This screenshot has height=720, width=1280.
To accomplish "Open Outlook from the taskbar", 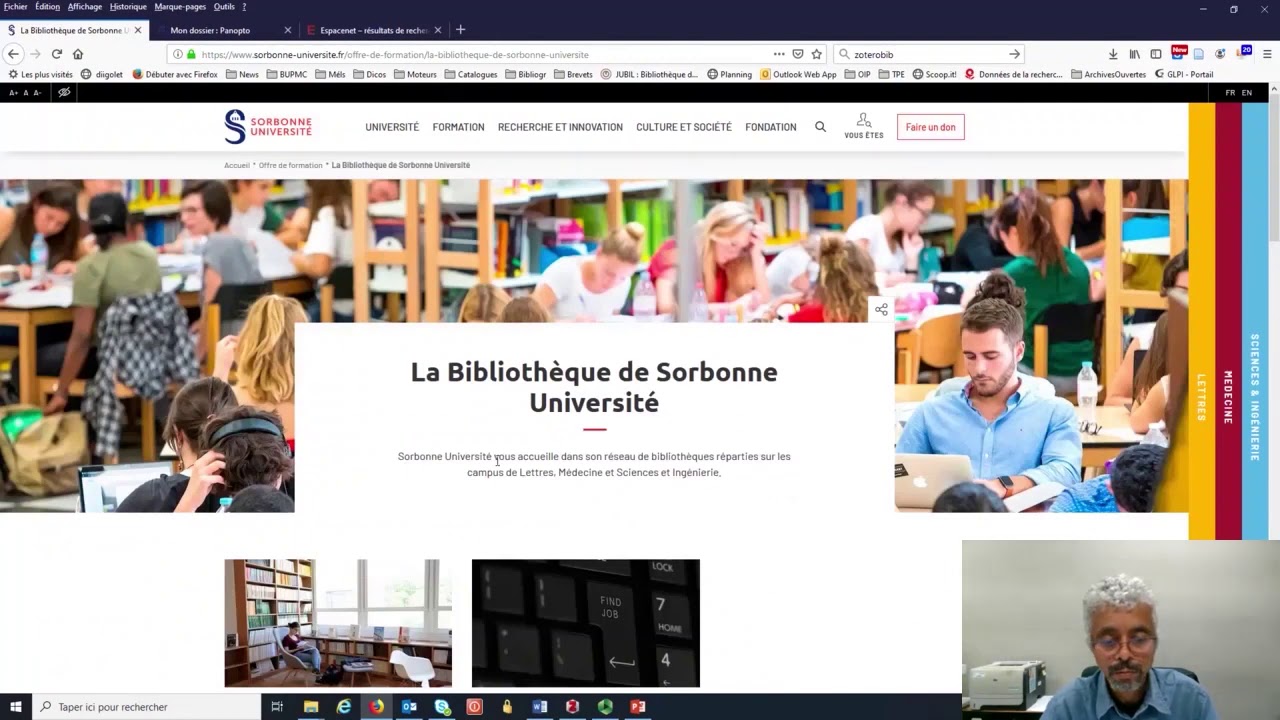I will 409,707.
